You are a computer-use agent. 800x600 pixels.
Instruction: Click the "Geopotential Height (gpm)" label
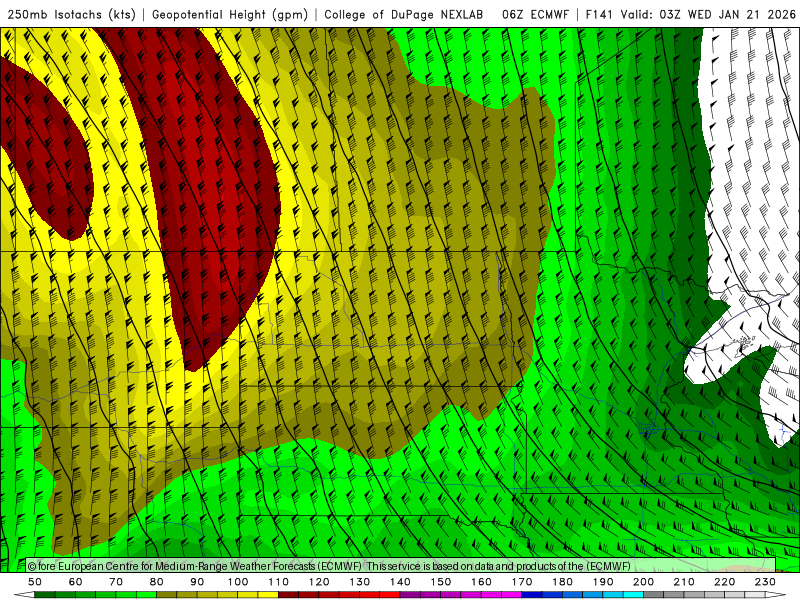tap(230, 15)
